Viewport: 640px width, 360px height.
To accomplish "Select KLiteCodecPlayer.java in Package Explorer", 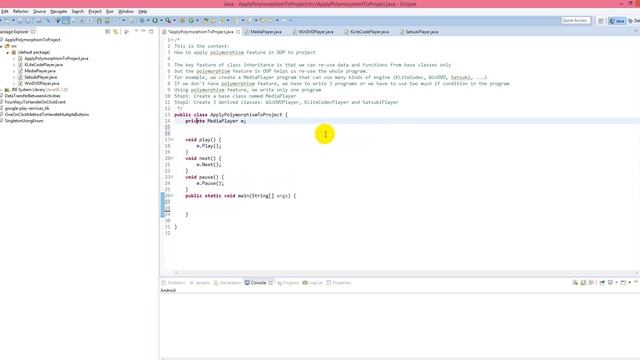I will 43,64.
